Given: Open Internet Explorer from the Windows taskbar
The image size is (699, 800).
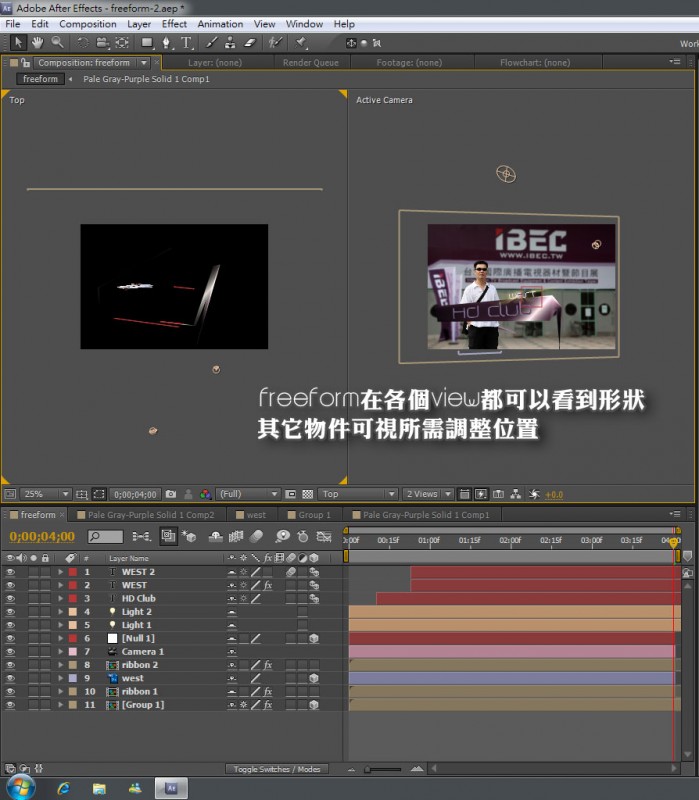Looking at the screenshot, I should [63, 788].
